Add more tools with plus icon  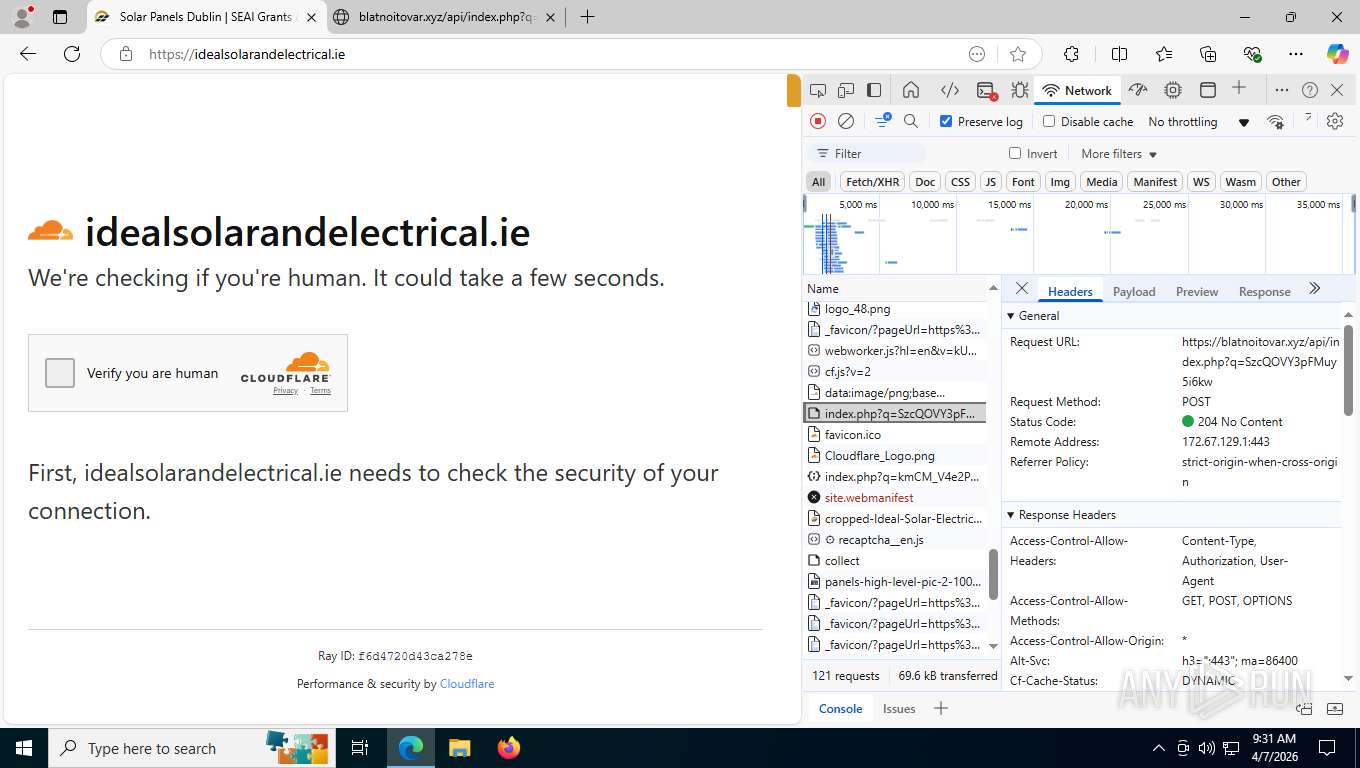(x=1239, y=88)
